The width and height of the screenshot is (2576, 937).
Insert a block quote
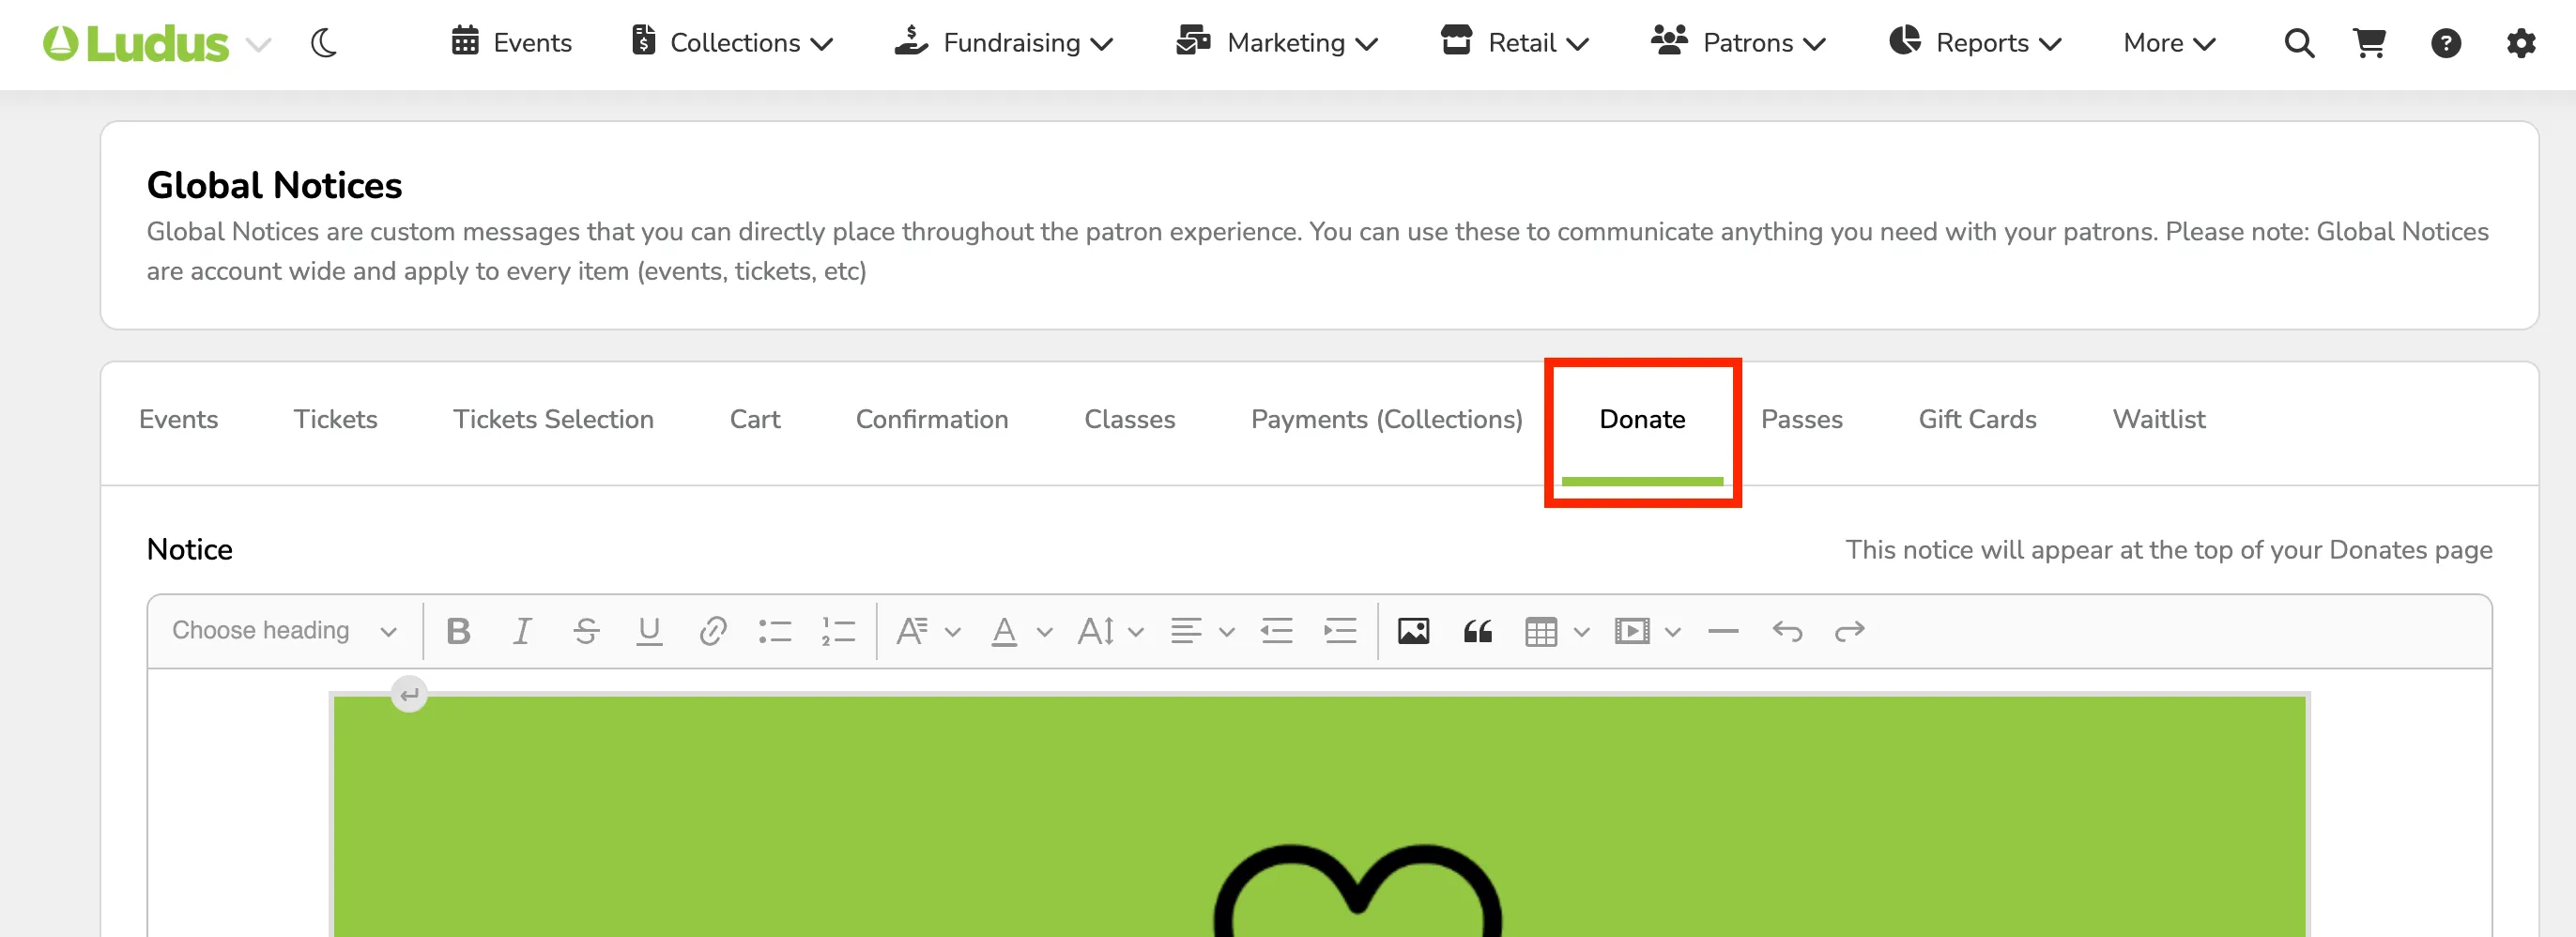pyautogui.click(x=1477, y=631)
